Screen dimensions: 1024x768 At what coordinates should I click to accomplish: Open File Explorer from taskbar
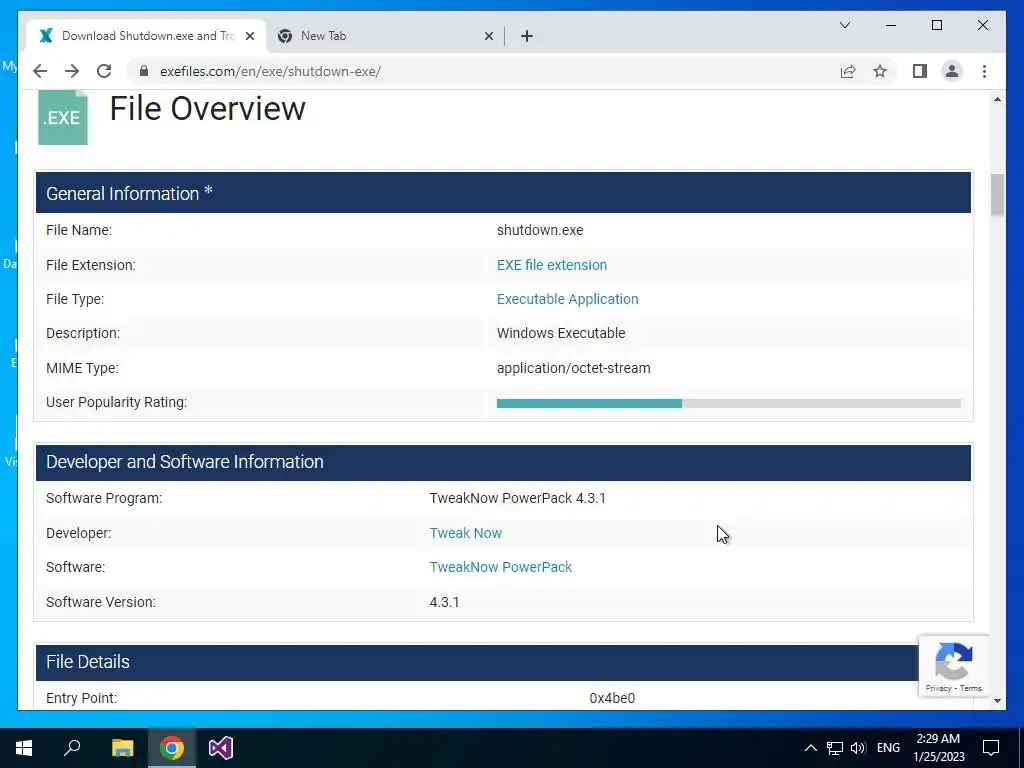coord(122,748)
